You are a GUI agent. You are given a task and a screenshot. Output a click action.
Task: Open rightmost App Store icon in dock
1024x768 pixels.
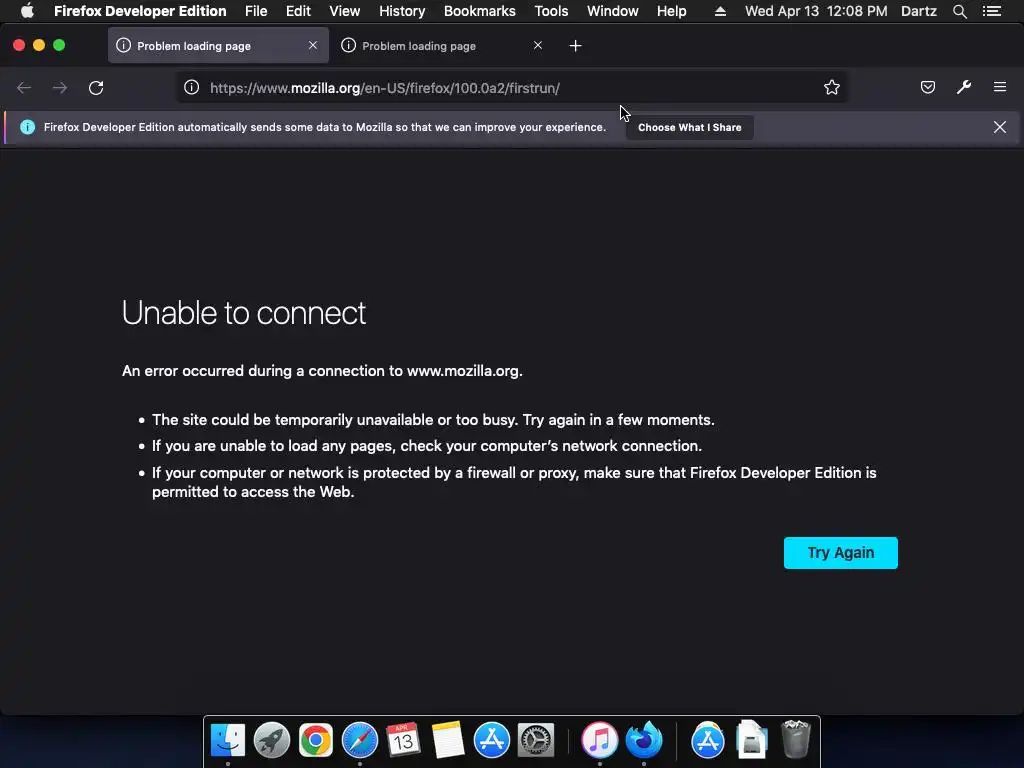707,740
